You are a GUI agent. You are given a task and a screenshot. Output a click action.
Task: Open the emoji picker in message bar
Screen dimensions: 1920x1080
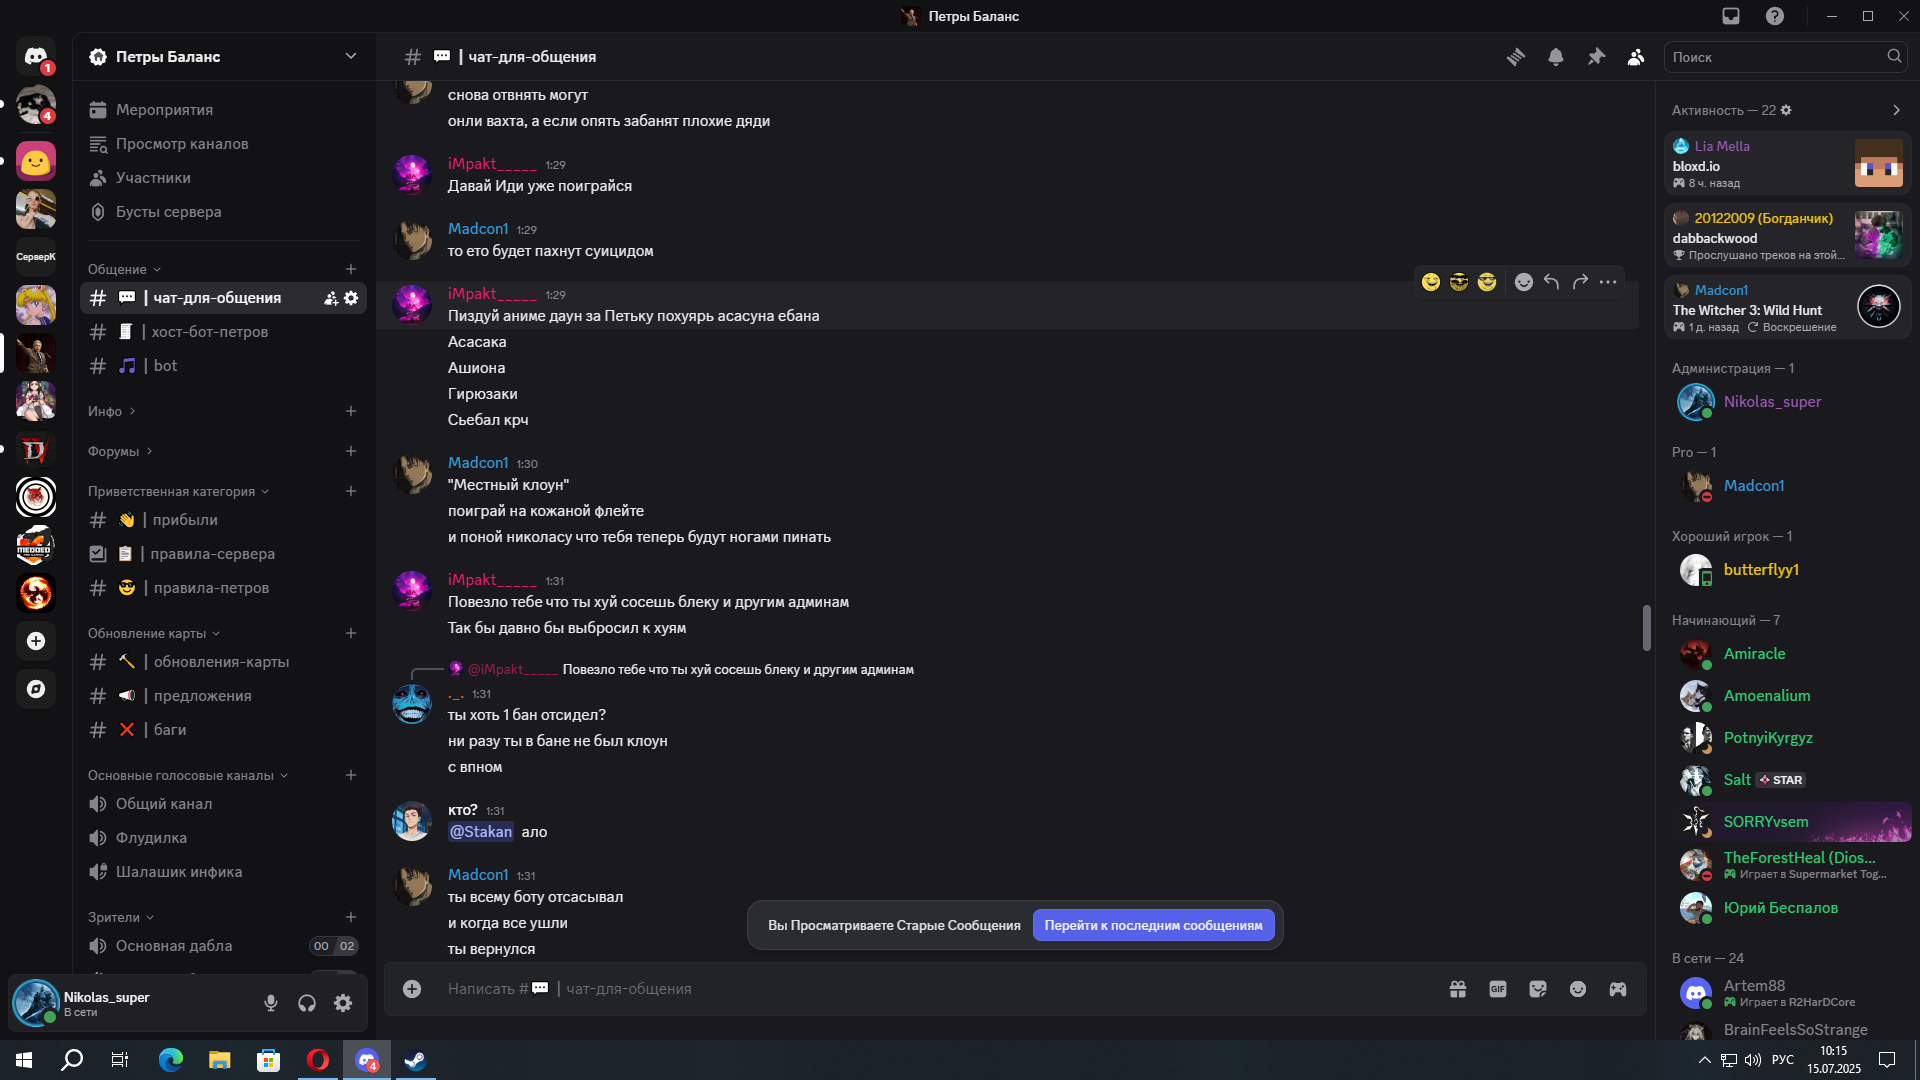tap(1578, 989)
